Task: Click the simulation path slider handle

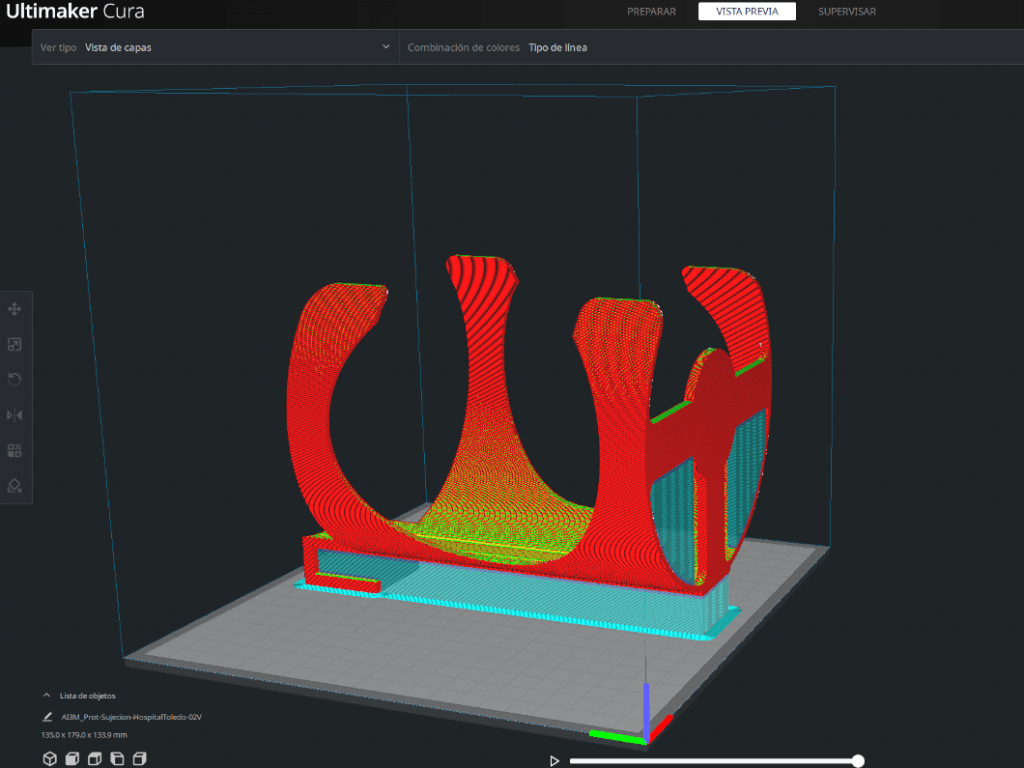Action: (x=858, y=760)
